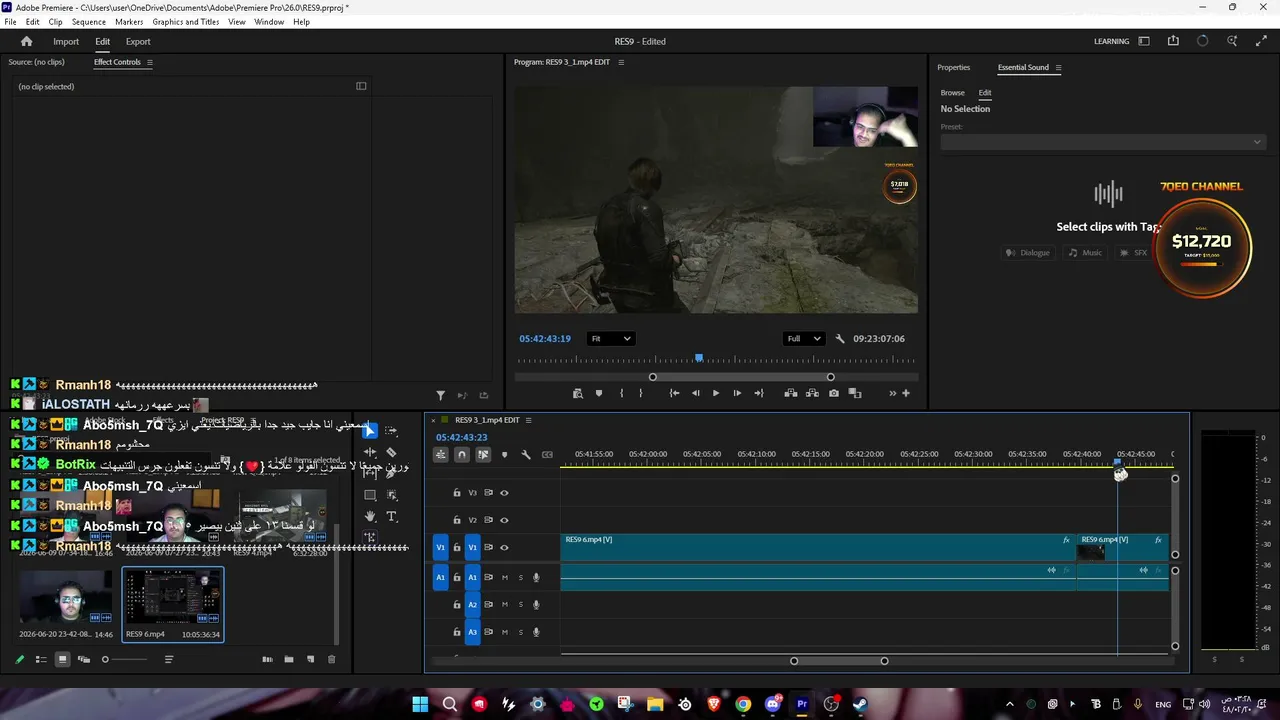This screenshot has height=720, width=1280.
Task: Delete selected item with trash icon
Action: 332,659
